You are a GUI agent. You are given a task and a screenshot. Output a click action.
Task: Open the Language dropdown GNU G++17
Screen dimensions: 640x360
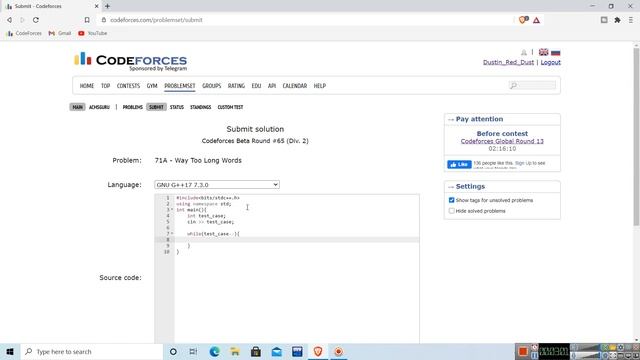click(217, 185)
